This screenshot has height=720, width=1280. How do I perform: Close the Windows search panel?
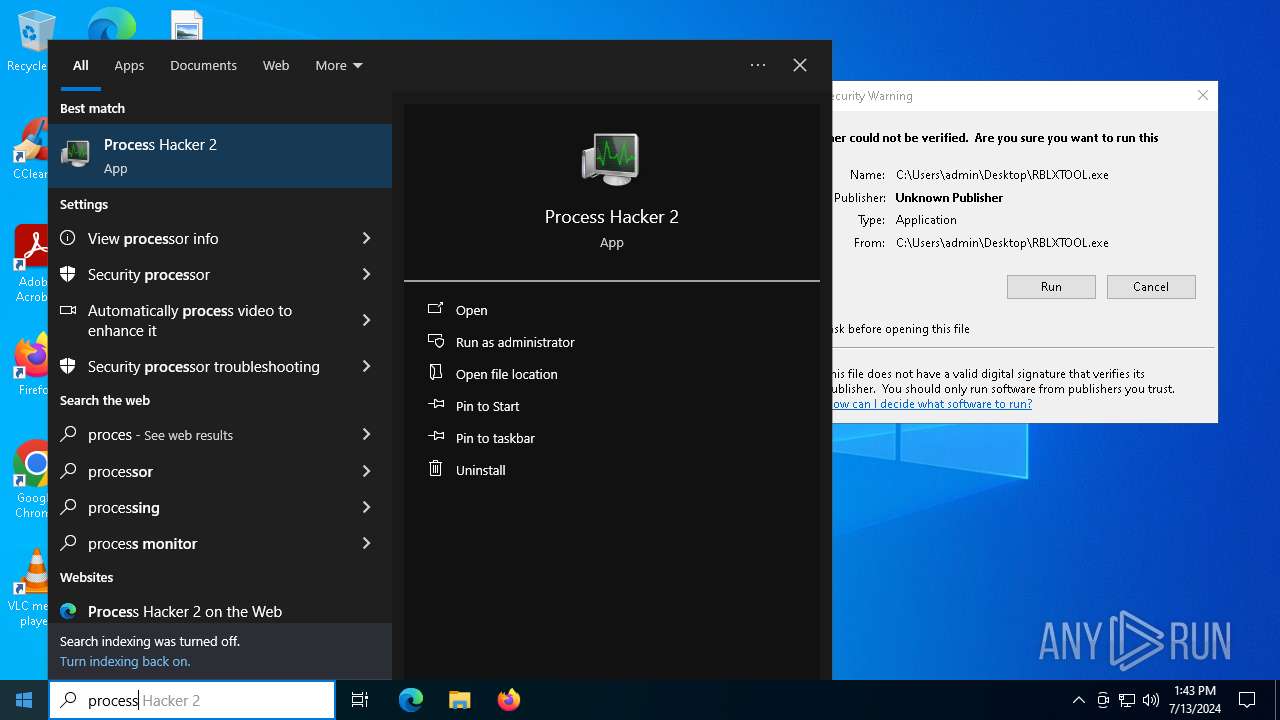(x=800, y=65)
